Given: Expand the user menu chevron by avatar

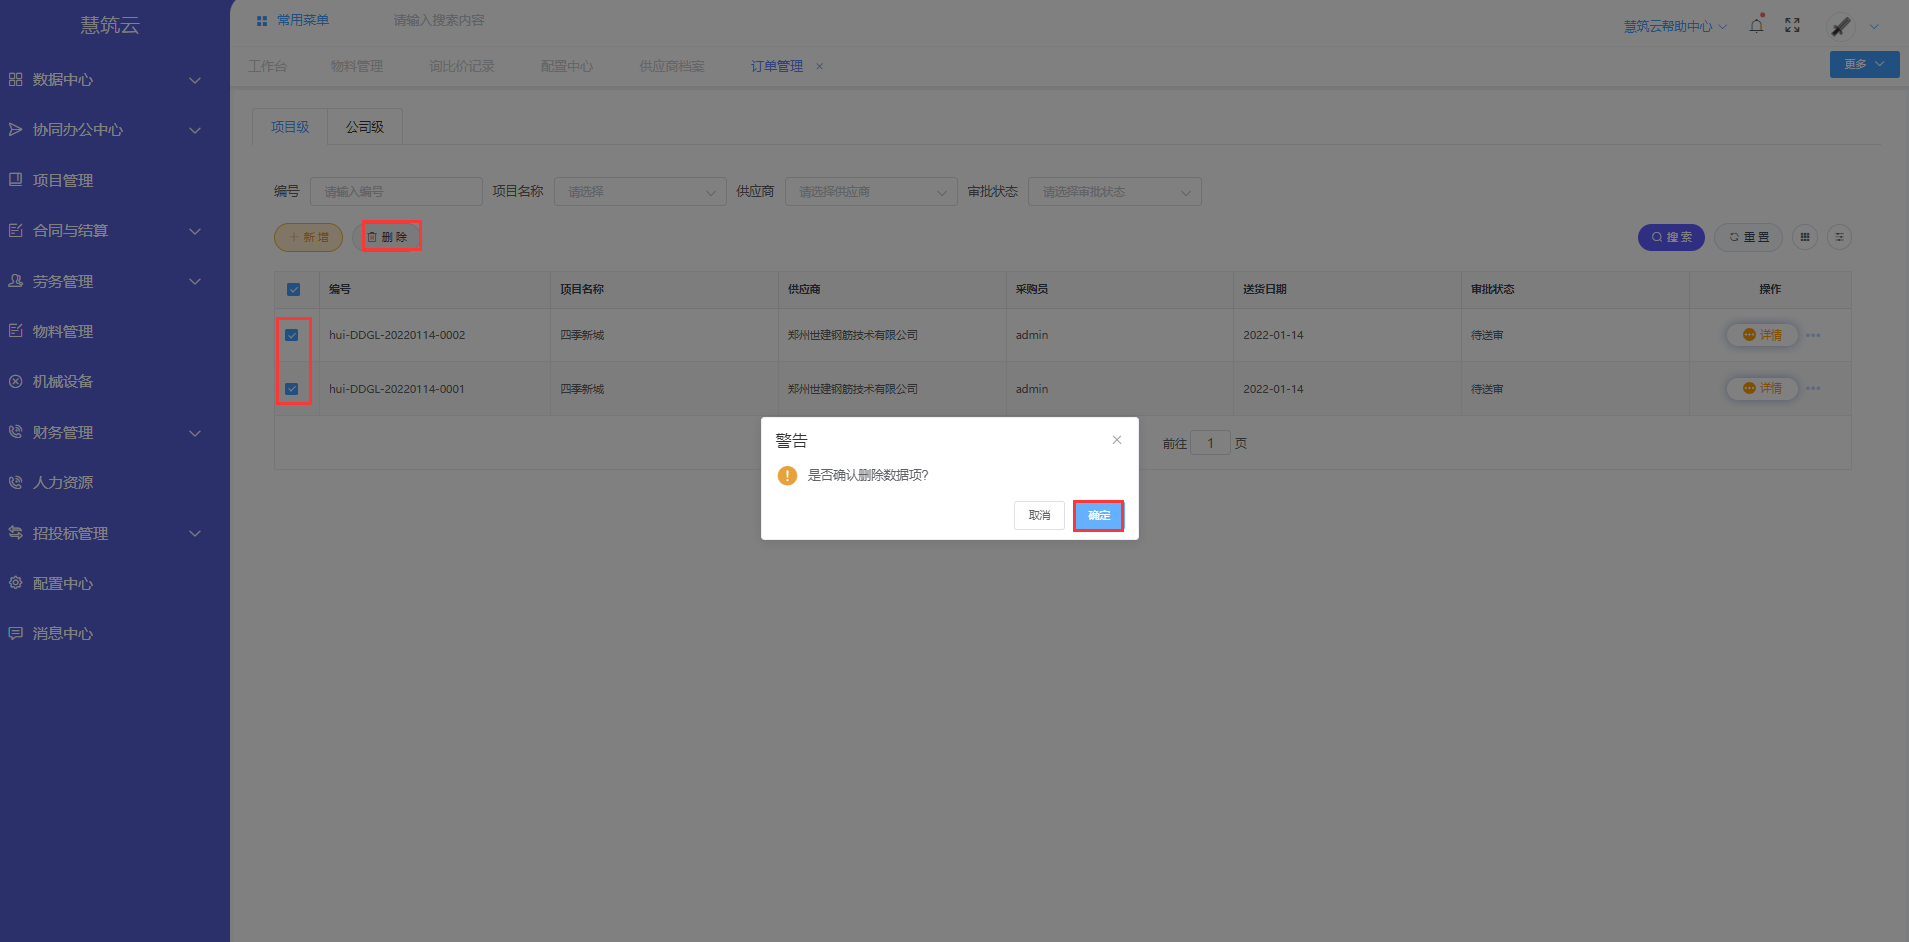Looking at the screenshot, I should (x=1874, y=27).
